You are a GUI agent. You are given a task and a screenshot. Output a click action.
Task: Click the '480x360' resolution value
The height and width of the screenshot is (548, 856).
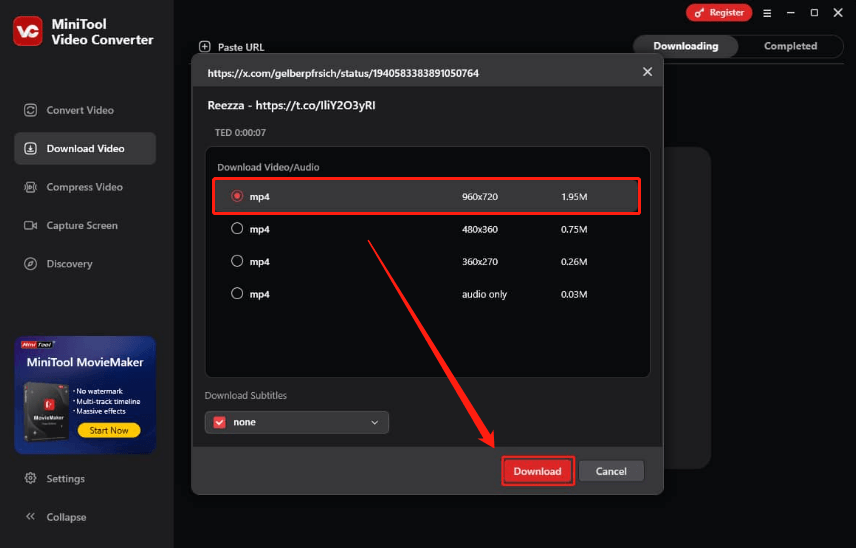[480, 229]
